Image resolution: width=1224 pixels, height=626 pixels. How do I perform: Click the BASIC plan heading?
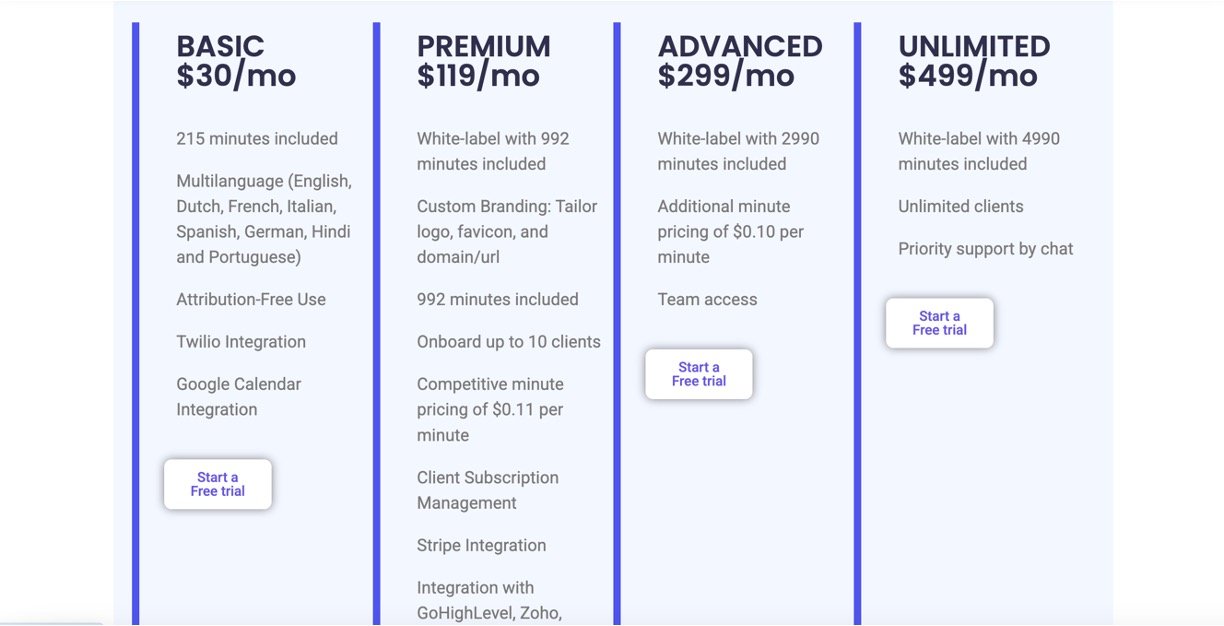220,46
